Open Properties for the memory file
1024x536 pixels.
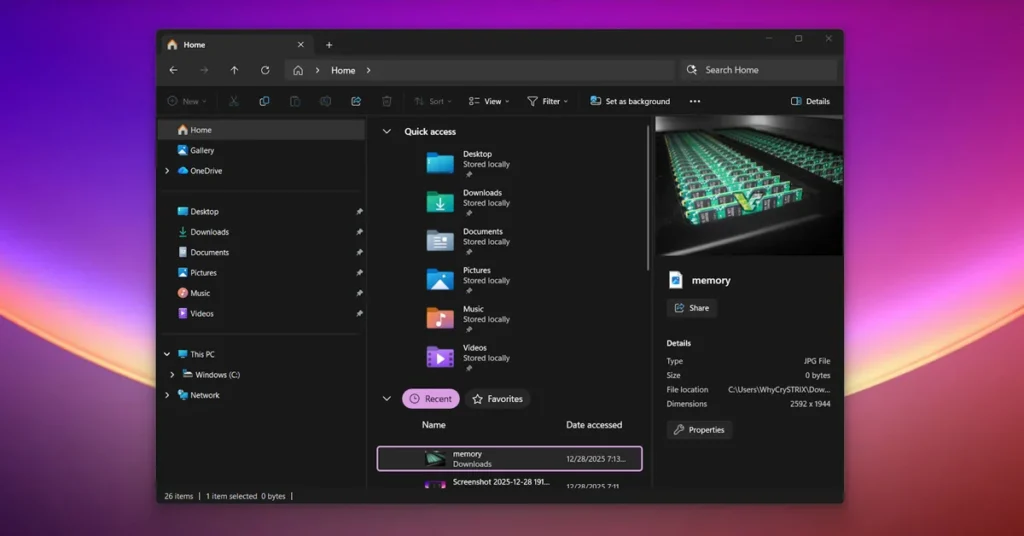(699, 430)
